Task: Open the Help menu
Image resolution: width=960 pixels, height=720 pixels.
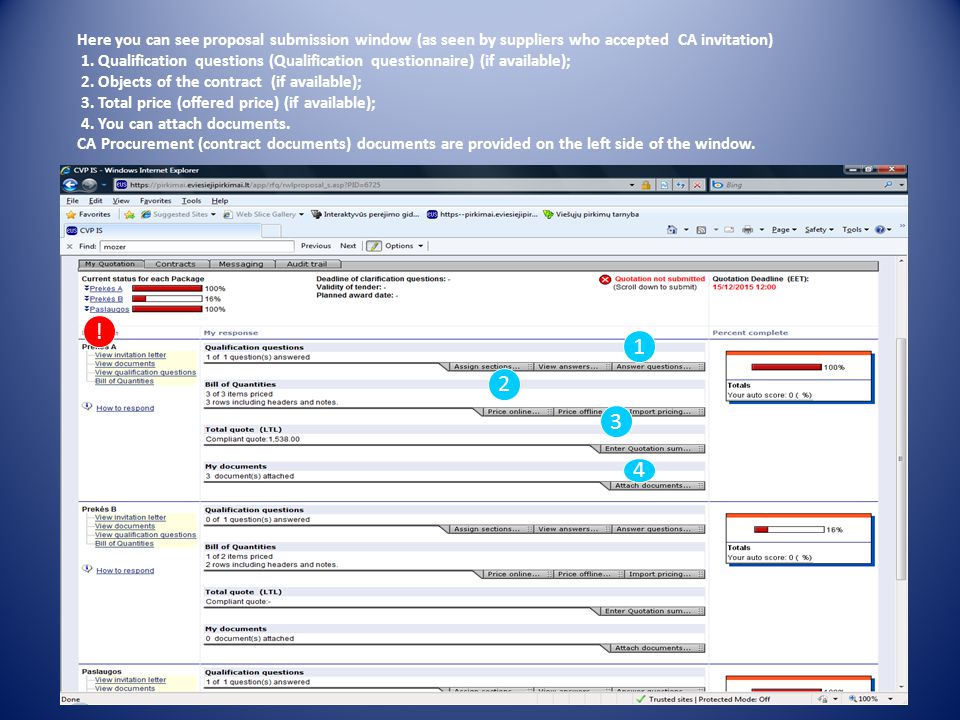Action: (220, 200)
